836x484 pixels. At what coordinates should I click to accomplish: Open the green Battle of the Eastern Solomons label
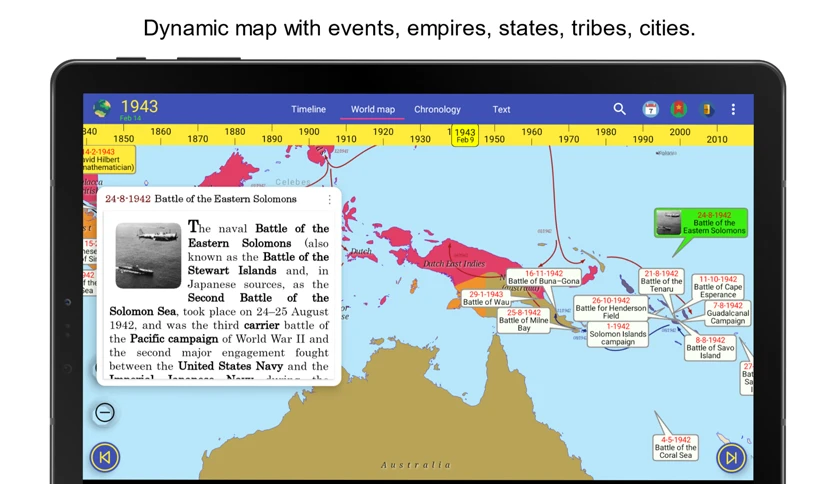tap(701, 223)
